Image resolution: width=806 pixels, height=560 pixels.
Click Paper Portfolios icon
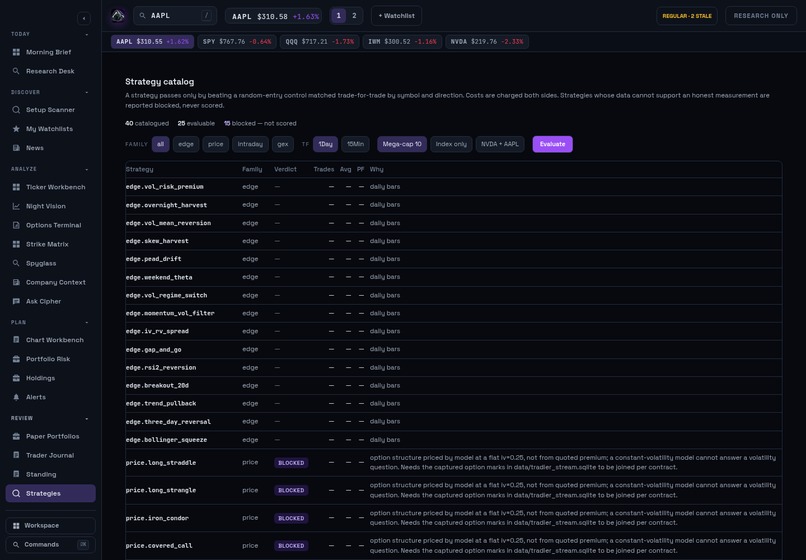pos(16,436)
